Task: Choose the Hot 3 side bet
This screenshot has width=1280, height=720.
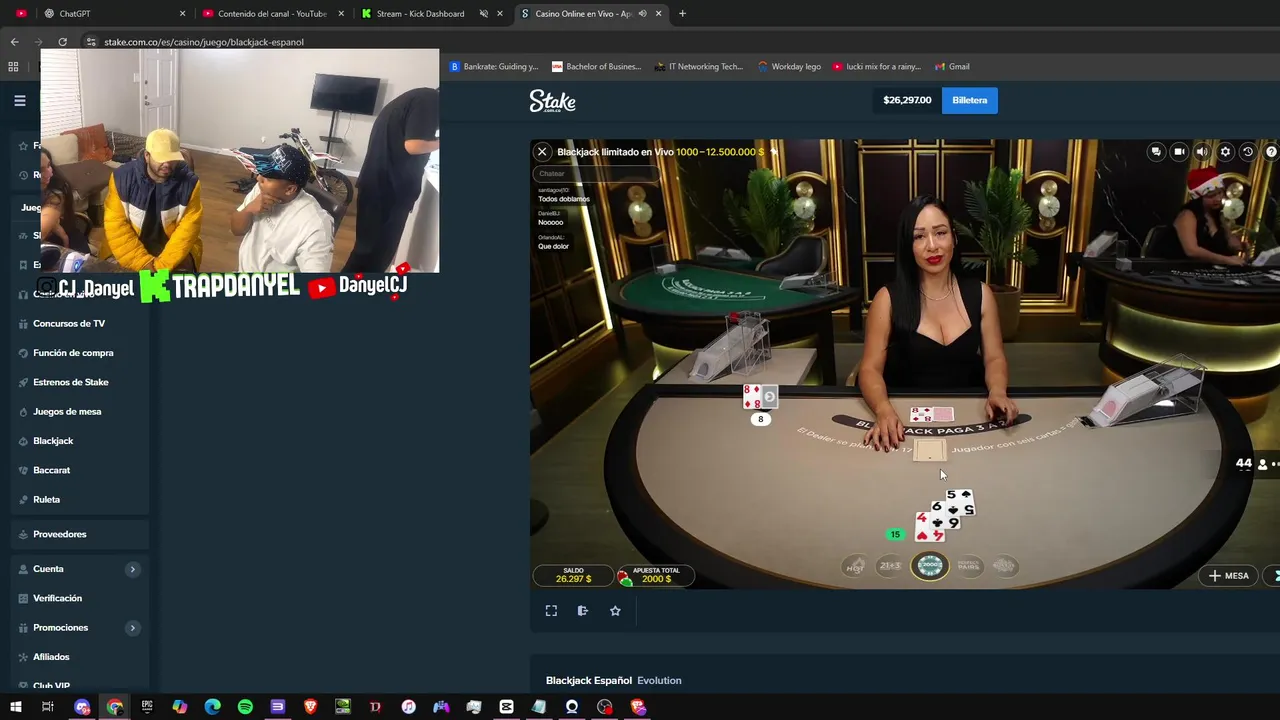Action: (855, 566)
